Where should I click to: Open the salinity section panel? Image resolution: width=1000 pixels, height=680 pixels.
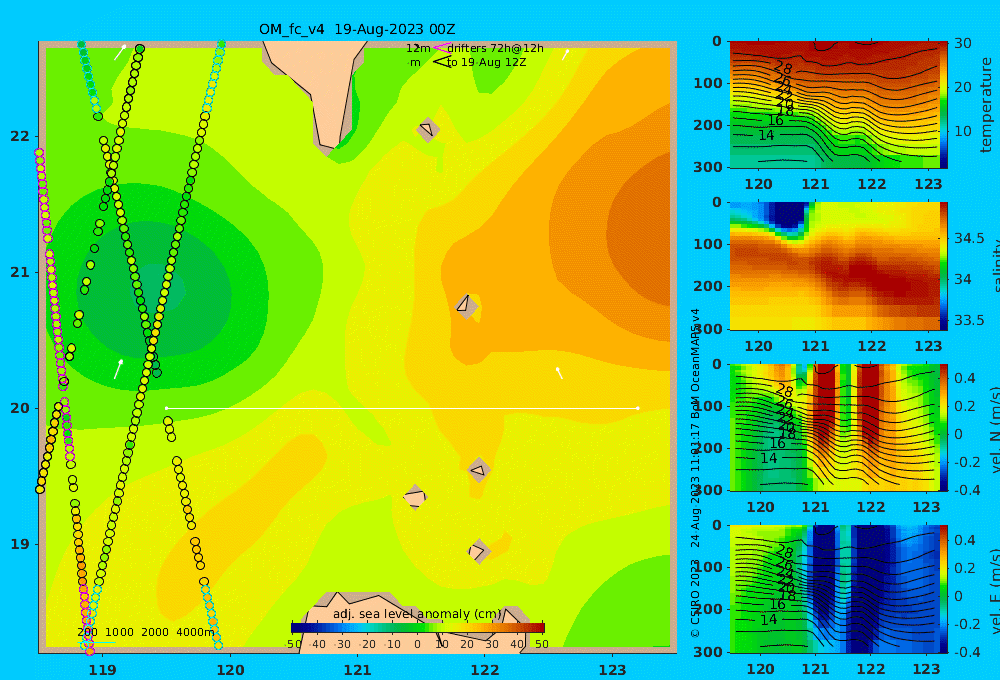pyautogui.click(x=834, y=266)
